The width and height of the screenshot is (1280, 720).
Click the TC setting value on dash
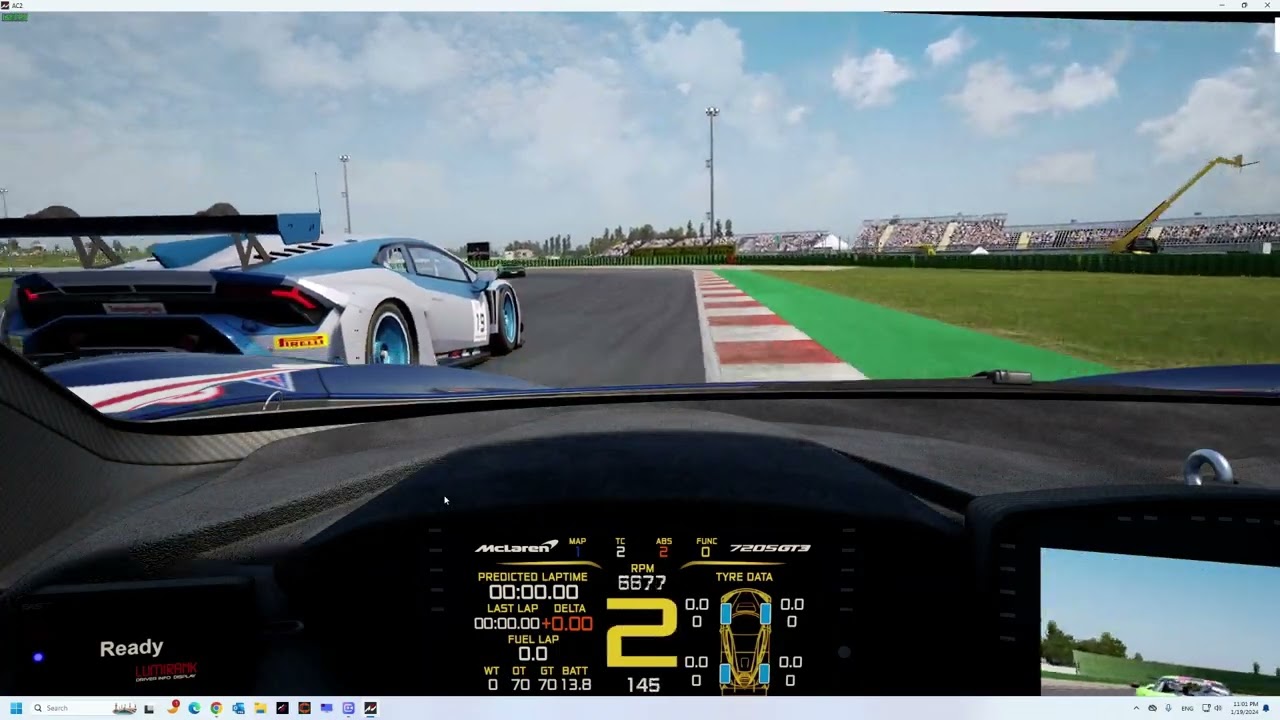620,552
